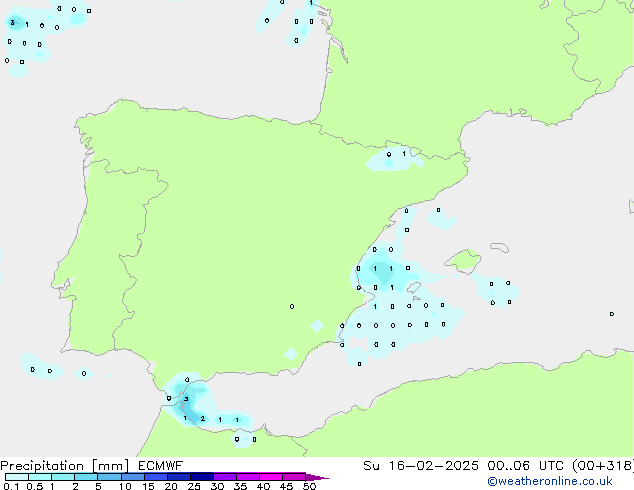This screenshot has width=634, height=490.
Task: Click the 0.1–0.5 mm legend color swatch
Action: pyautogui.click(x=17, y=477)
